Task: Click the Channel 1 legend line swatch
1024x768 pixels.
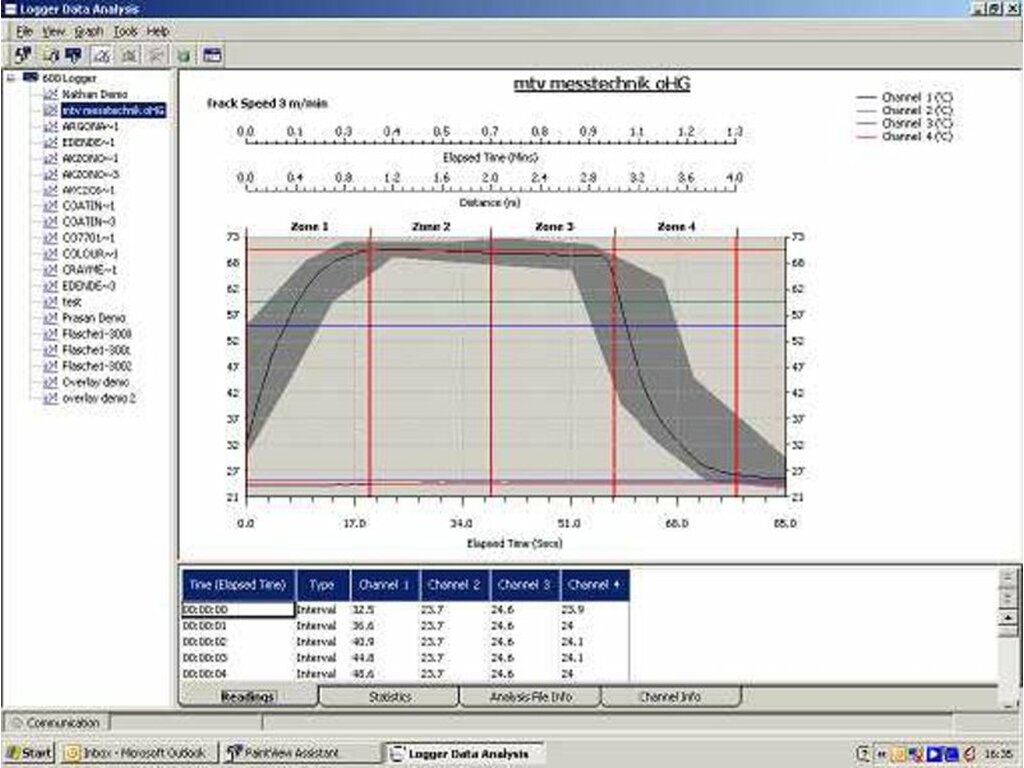Action: coord(866,97)
